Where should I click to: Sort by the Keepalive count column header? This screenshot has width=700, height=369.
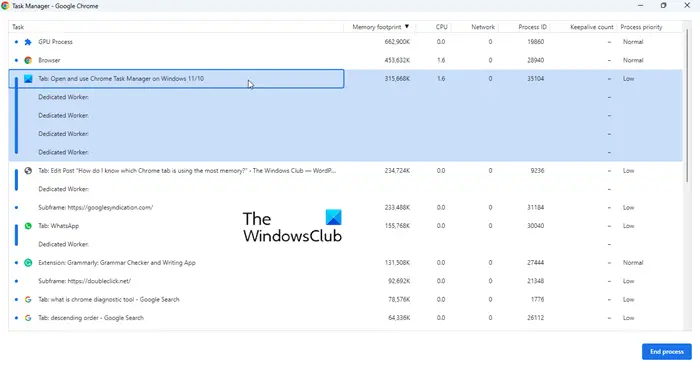[x=592, y=27]
